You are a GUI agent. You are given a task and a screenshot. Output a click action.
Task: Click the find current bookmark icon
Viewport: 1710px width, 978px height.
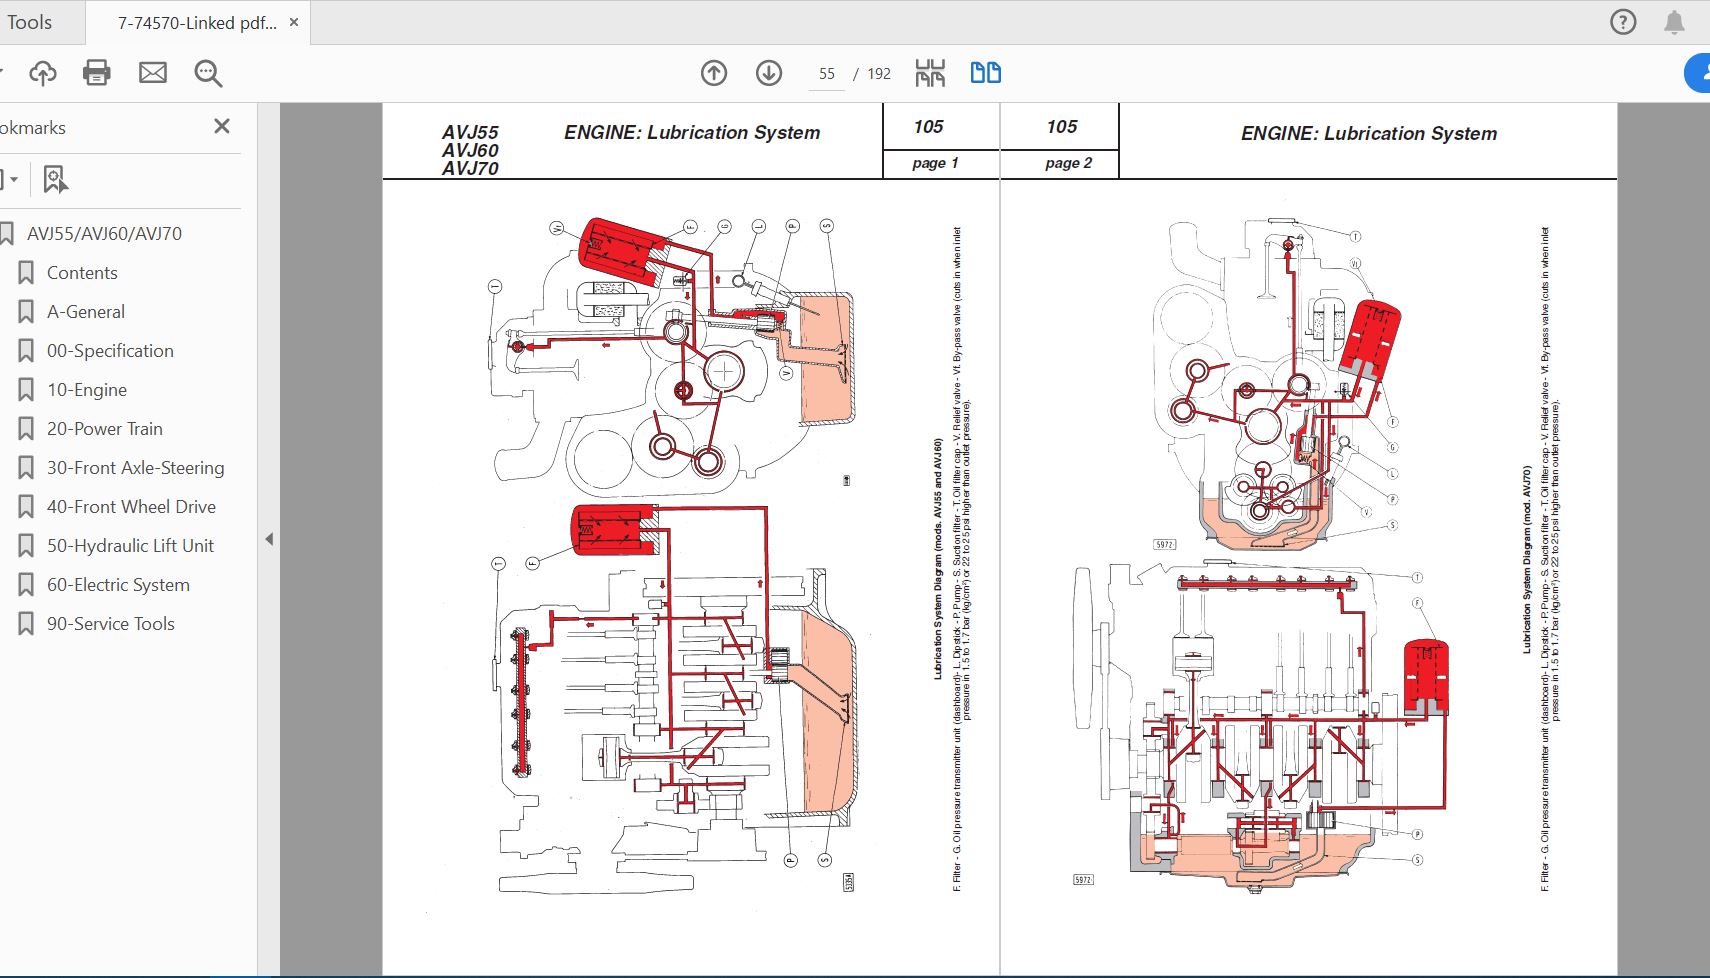point(55,180)
